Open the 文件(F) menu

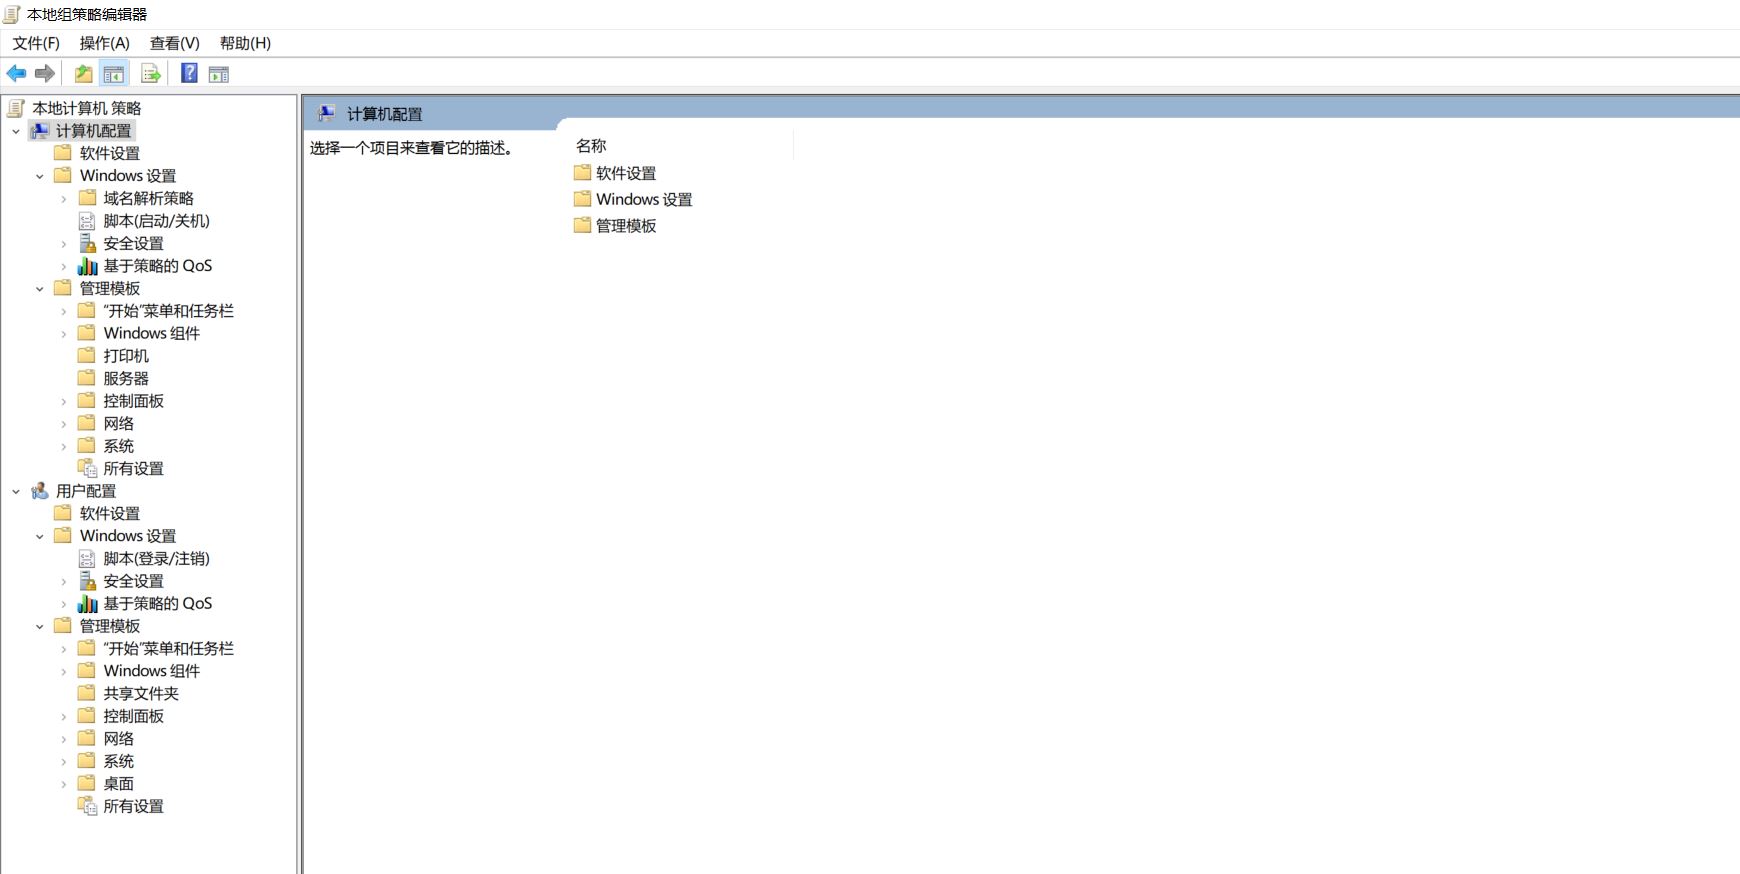[x=36, y=43]
